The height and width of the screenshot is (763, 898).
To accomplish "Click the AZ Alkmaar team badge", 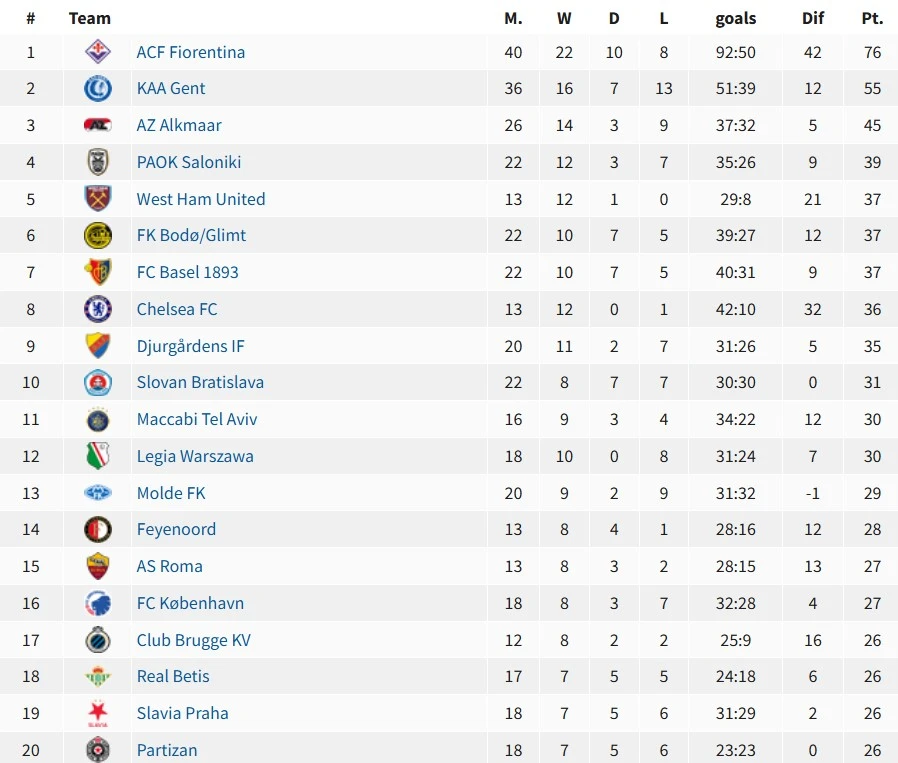I will tap(98, 125).
